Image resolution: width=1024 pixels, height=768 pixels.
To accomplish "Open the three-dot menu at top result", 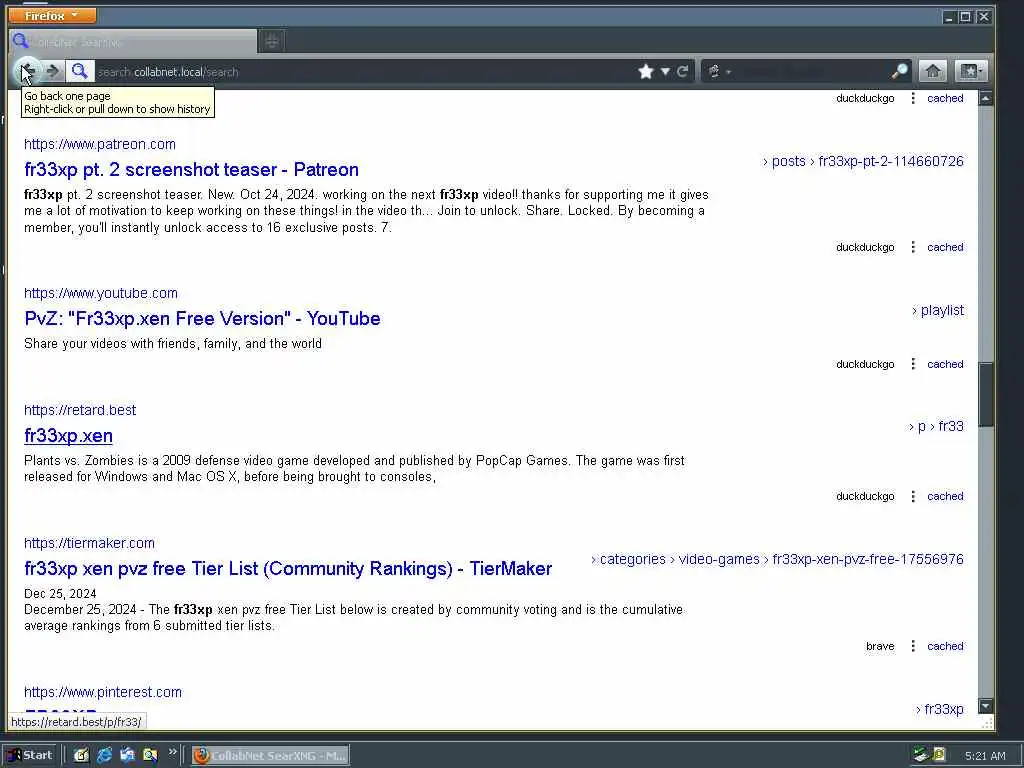I will (x=913, y=99).
